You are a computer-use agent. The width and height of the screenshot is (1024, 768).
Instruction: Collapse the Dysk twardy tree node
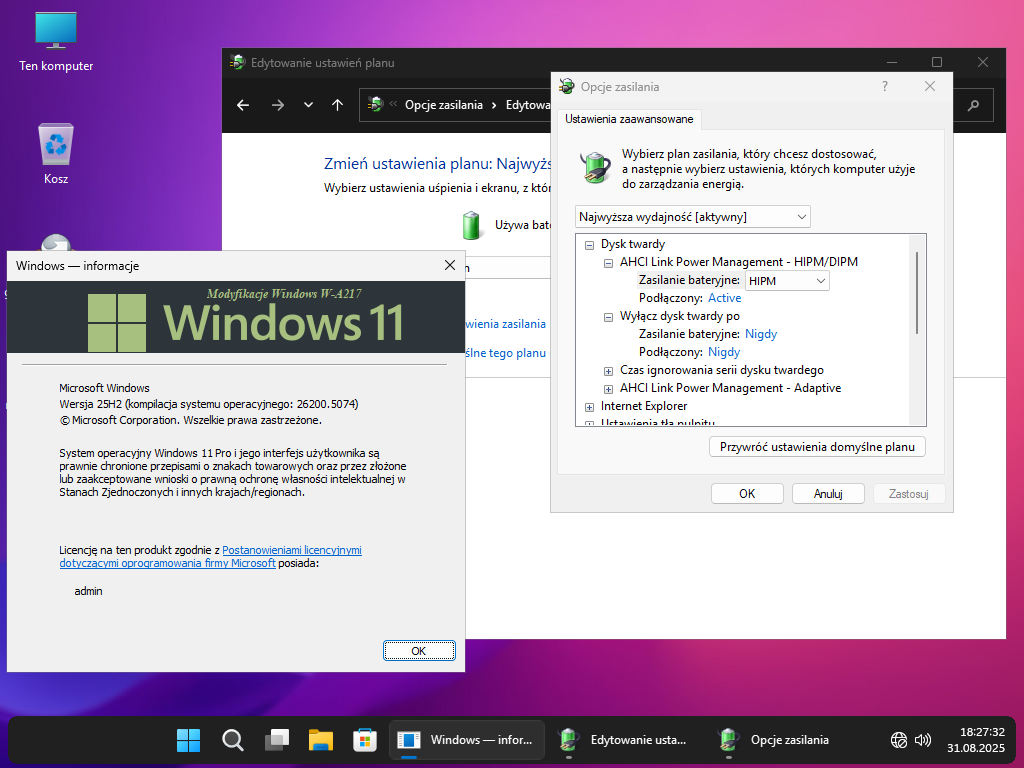590,244
